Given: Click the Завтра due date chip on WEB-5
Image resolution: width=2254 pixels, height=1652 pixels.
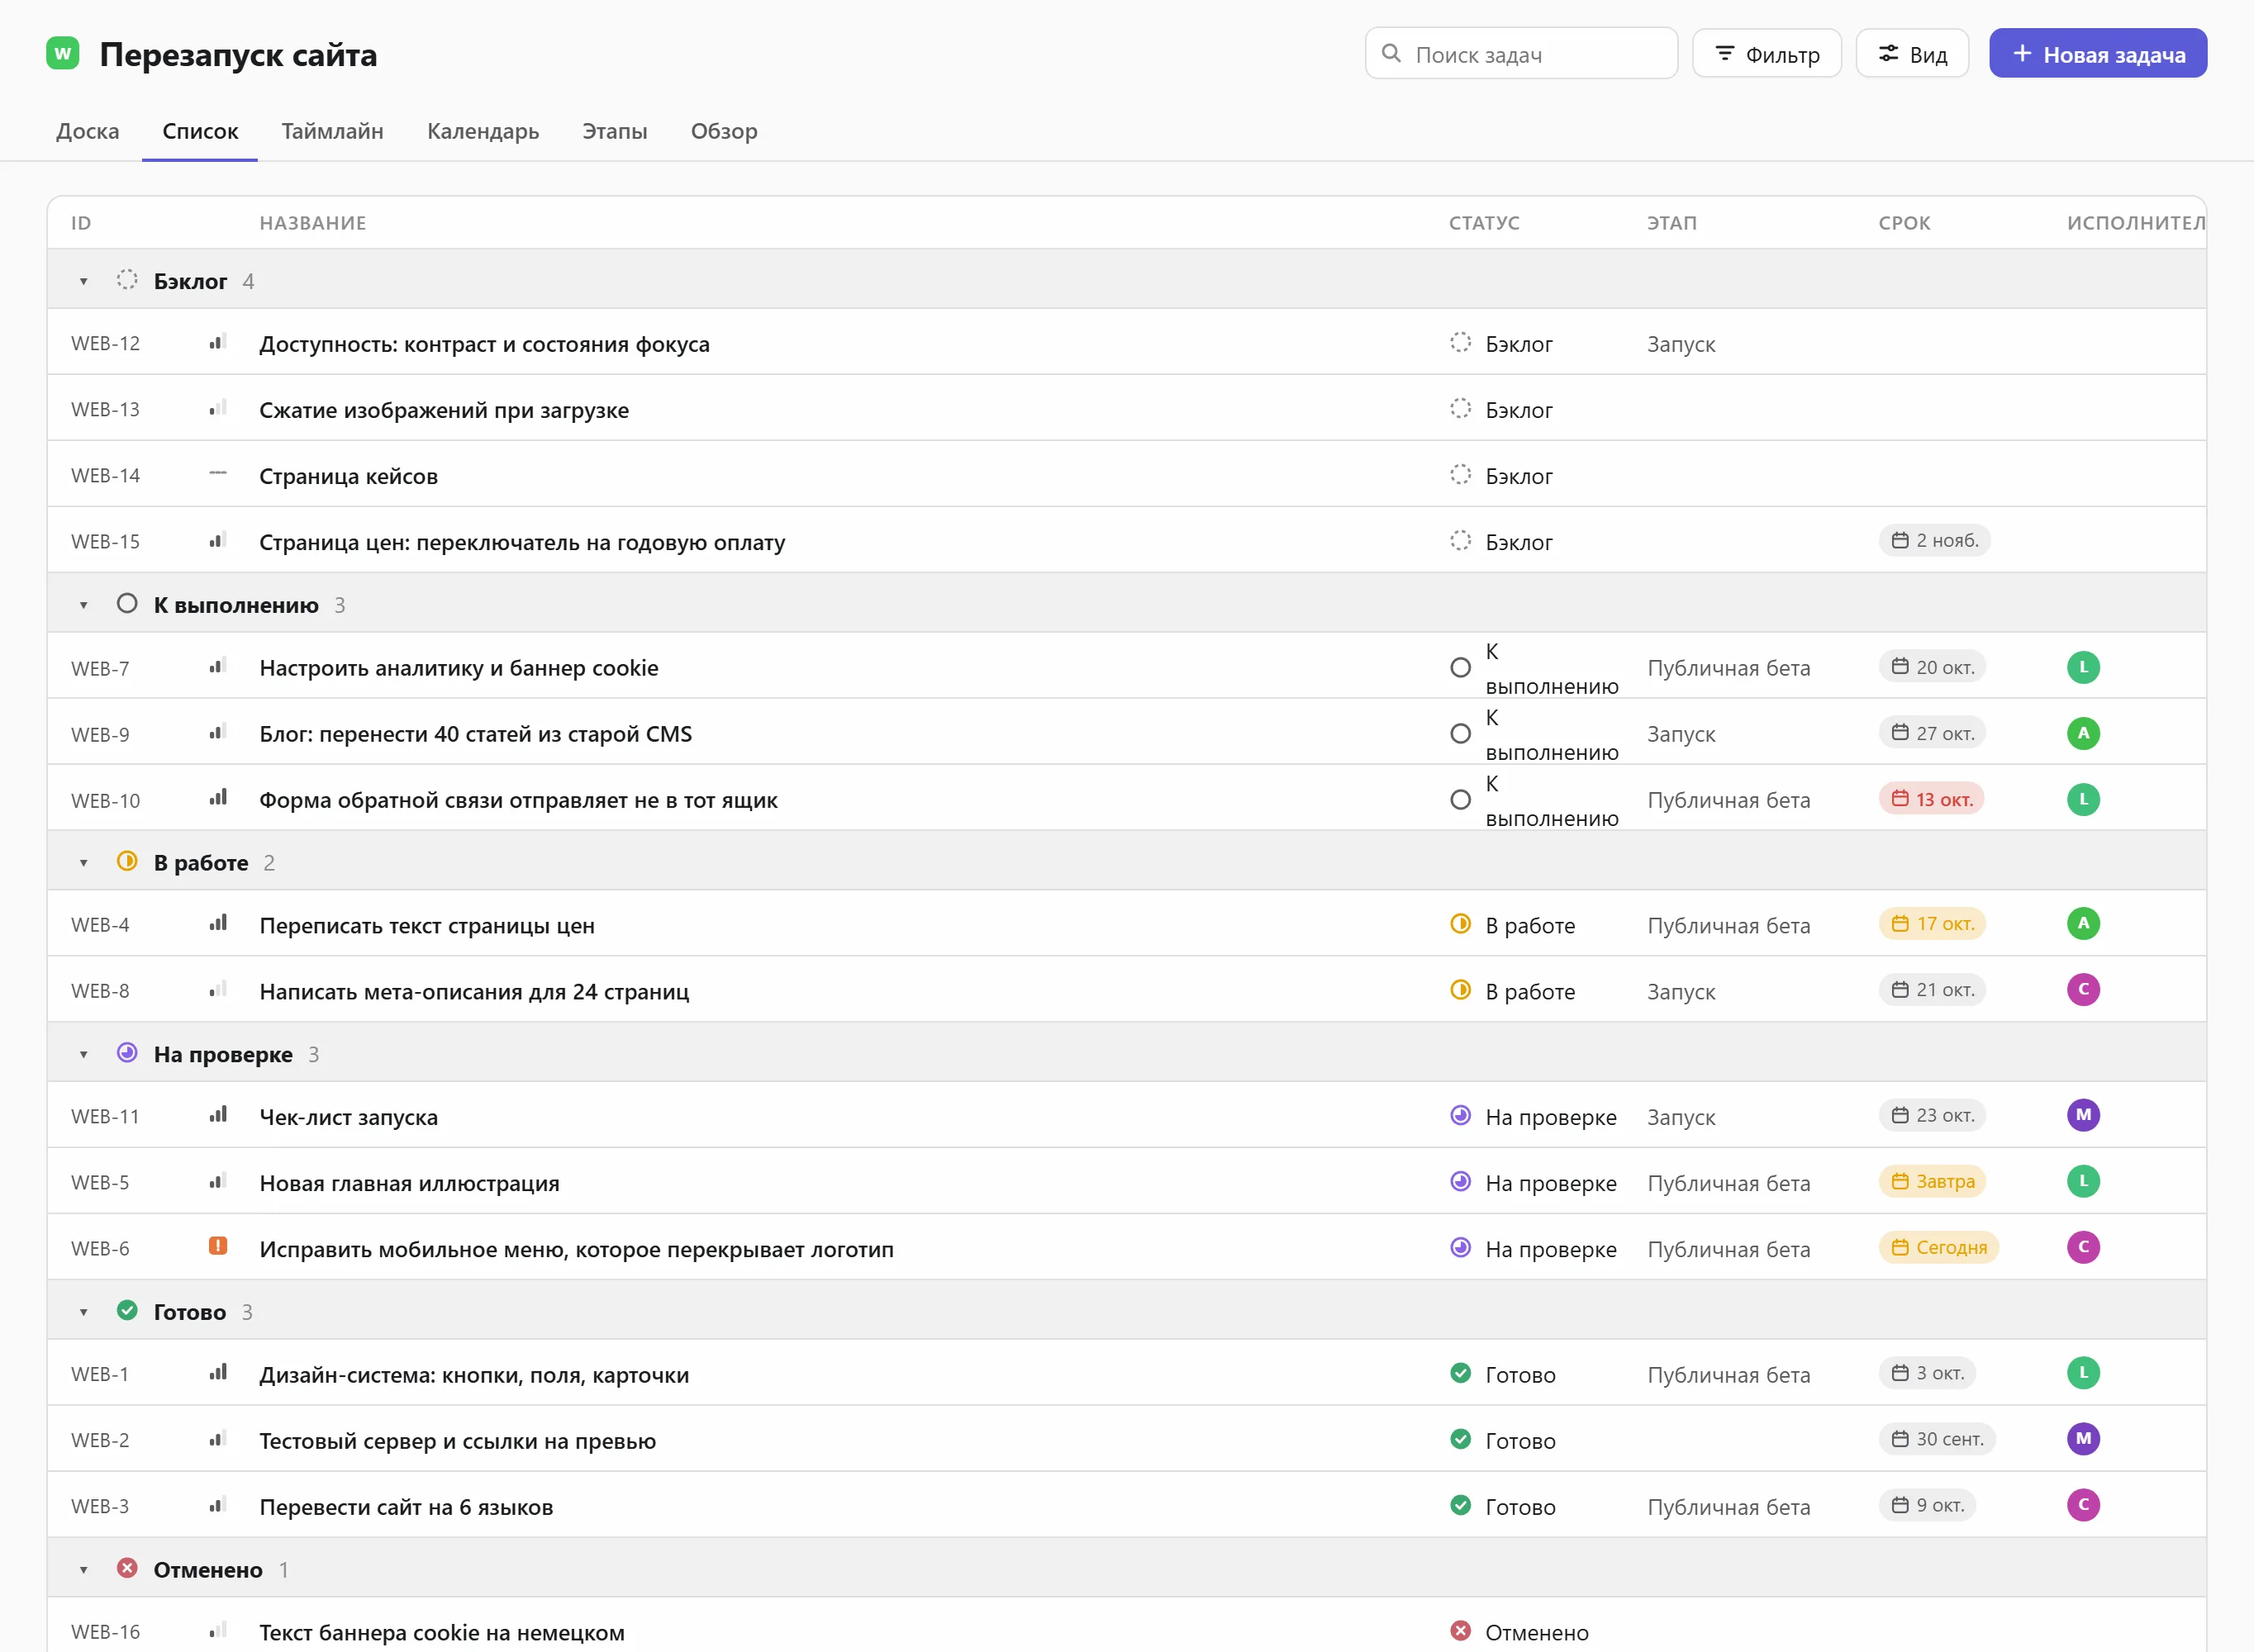Looking at the screenshot, I should point(1932,1181).
